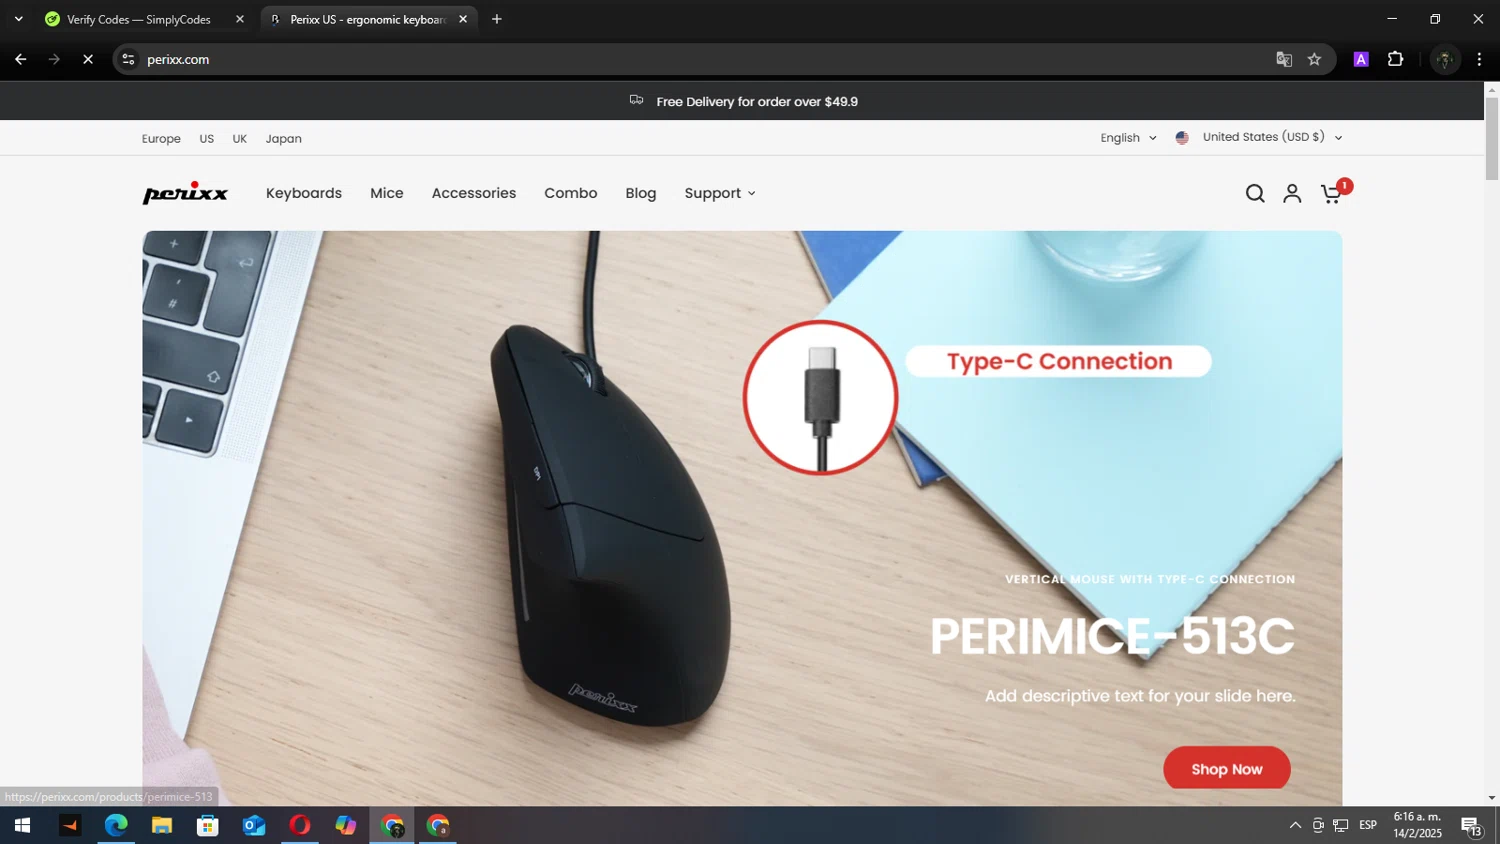Open the Combo menu
The image size is (1500, 844).
click(571, 193)
